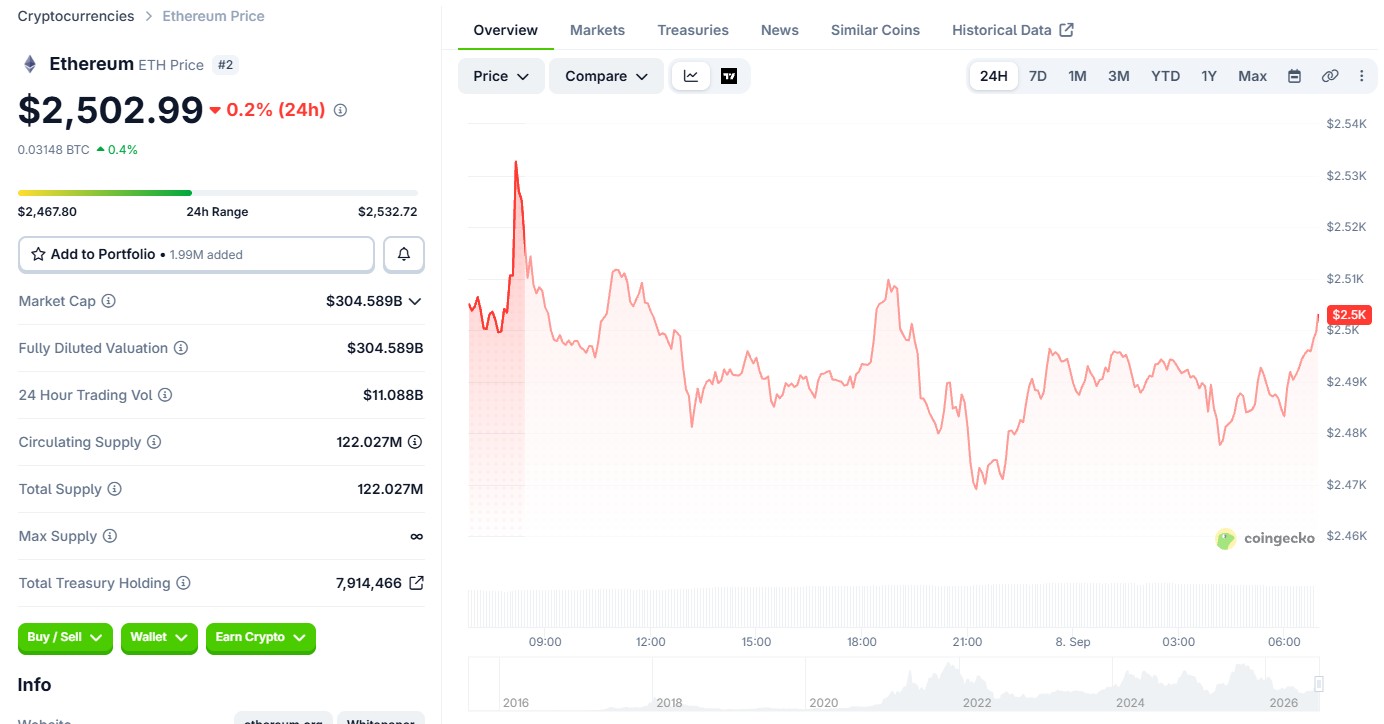This screenshot has width=1384, height=724.
Task: Open 24 Hour Trading Vol info icon
Action: coord(165,395)
